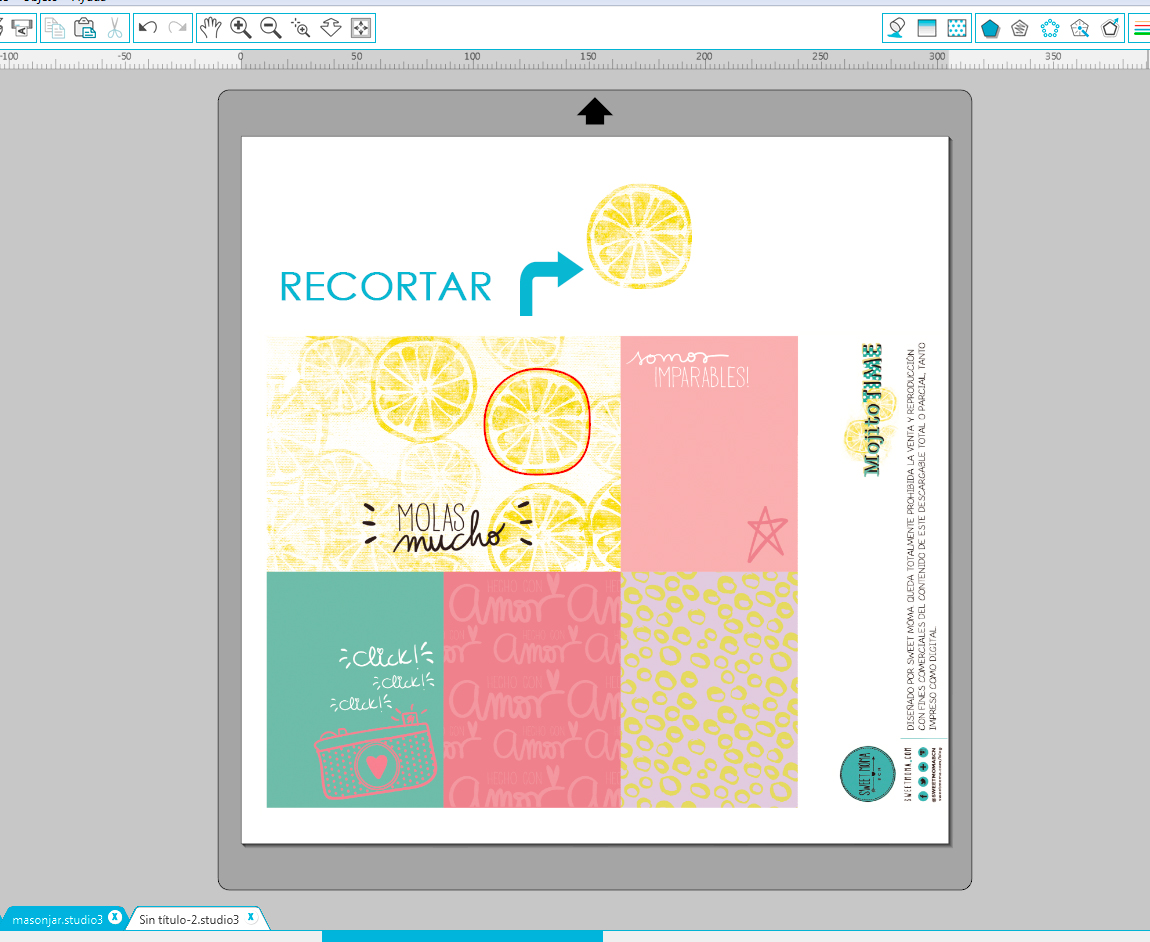This screenshot has height=942, width=1150.
Task: Select the Pan hand tool
Action: pyautogui.click(x=210, y=29)
